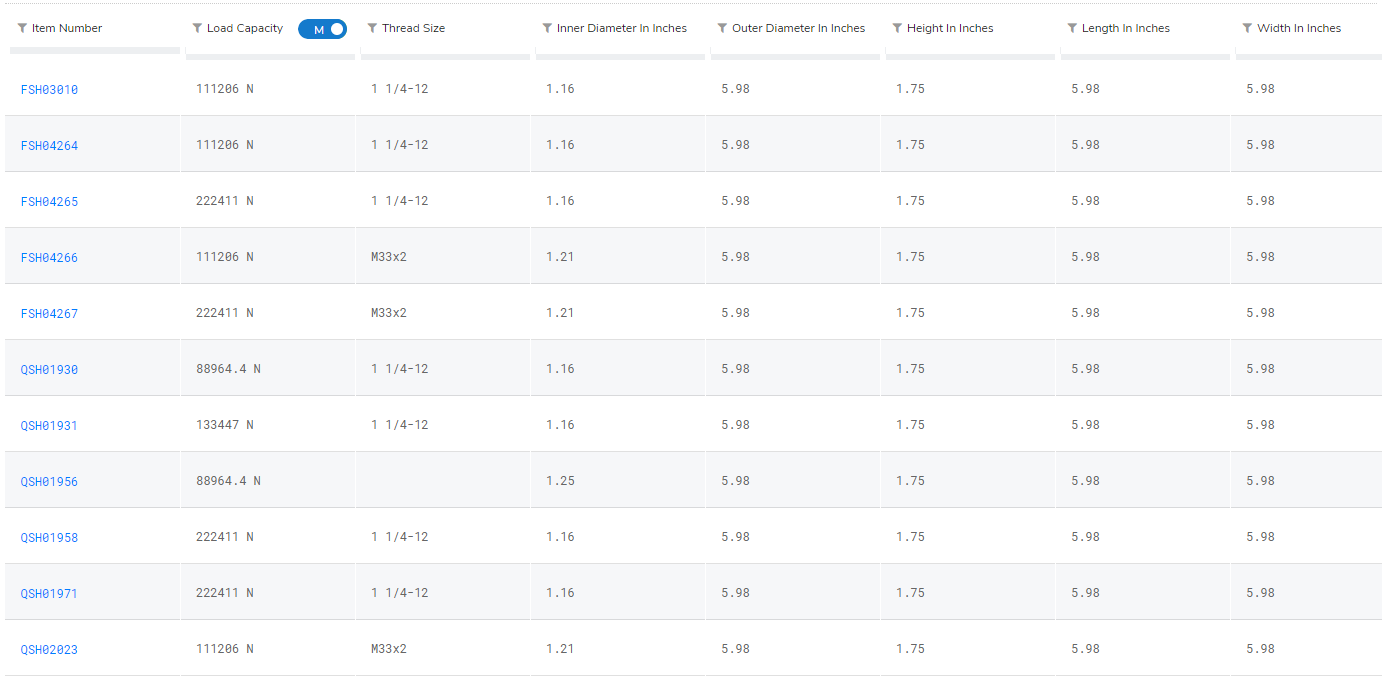Screen dimensions: 1383x679
Task: Open item FSH04267 link
Action: pyautogui.click(x=49, y=314)
